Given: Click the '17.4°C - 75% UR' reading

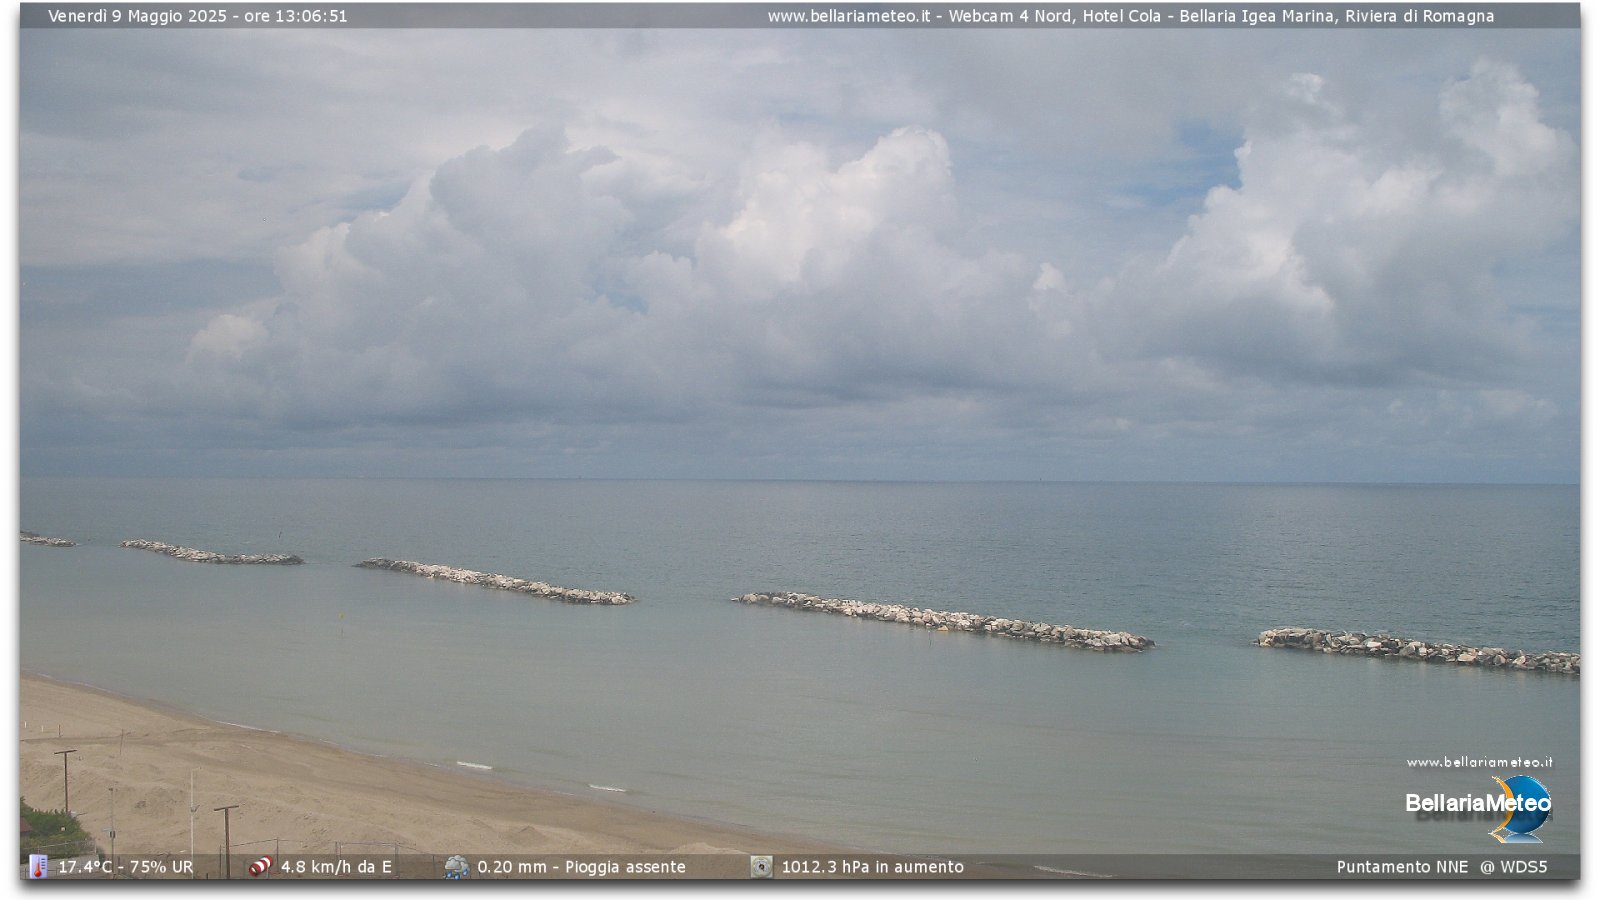Looking at the screenshot, I should click(x=125, y=867).
